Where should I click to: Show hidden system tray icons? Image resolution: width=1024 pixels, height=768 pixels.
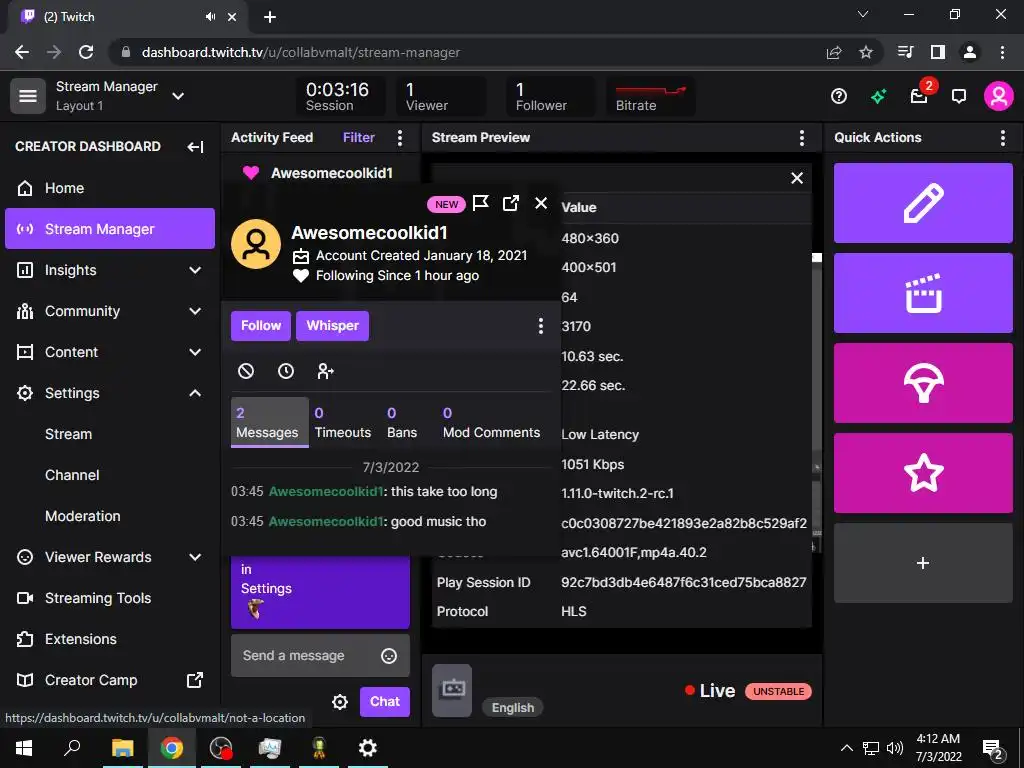846,748
